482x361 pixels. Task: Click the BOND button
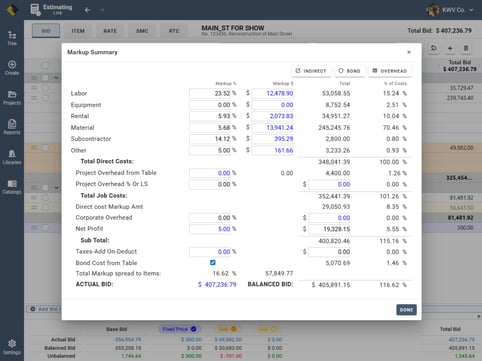[349, 71]
